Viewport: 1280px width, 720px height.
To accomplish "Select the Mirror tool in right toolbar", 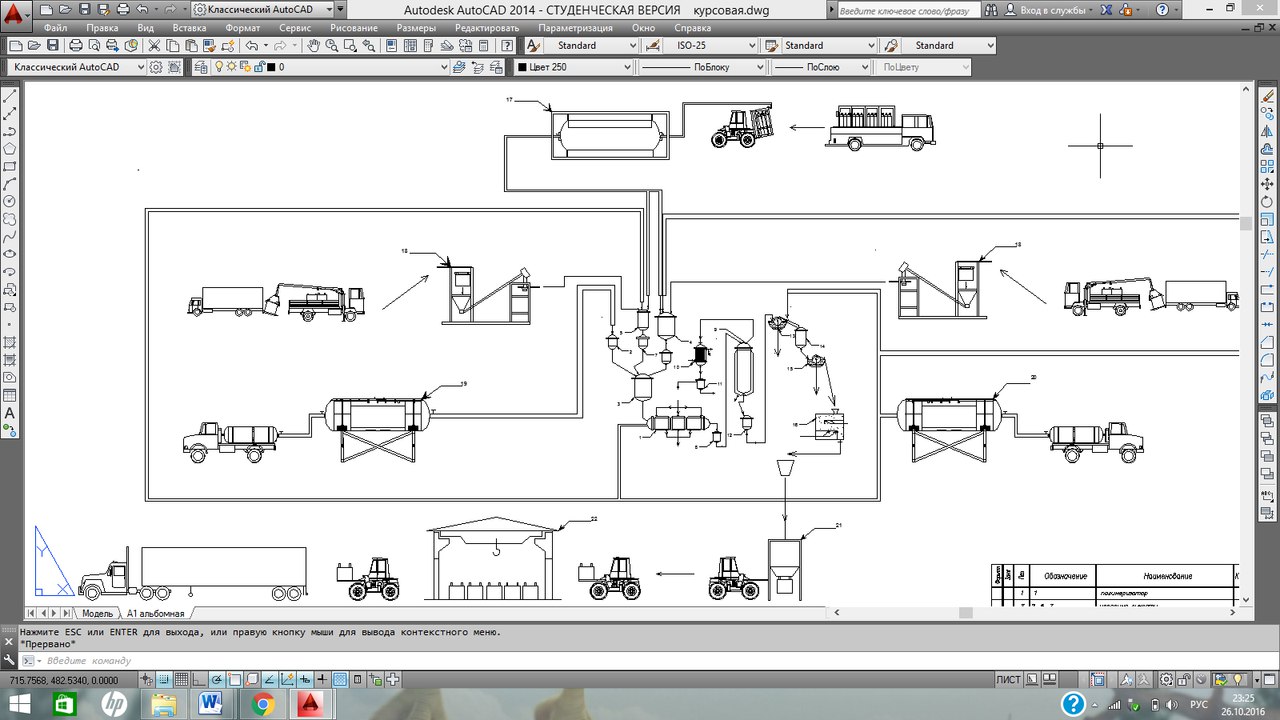I will coord(1268,131).
